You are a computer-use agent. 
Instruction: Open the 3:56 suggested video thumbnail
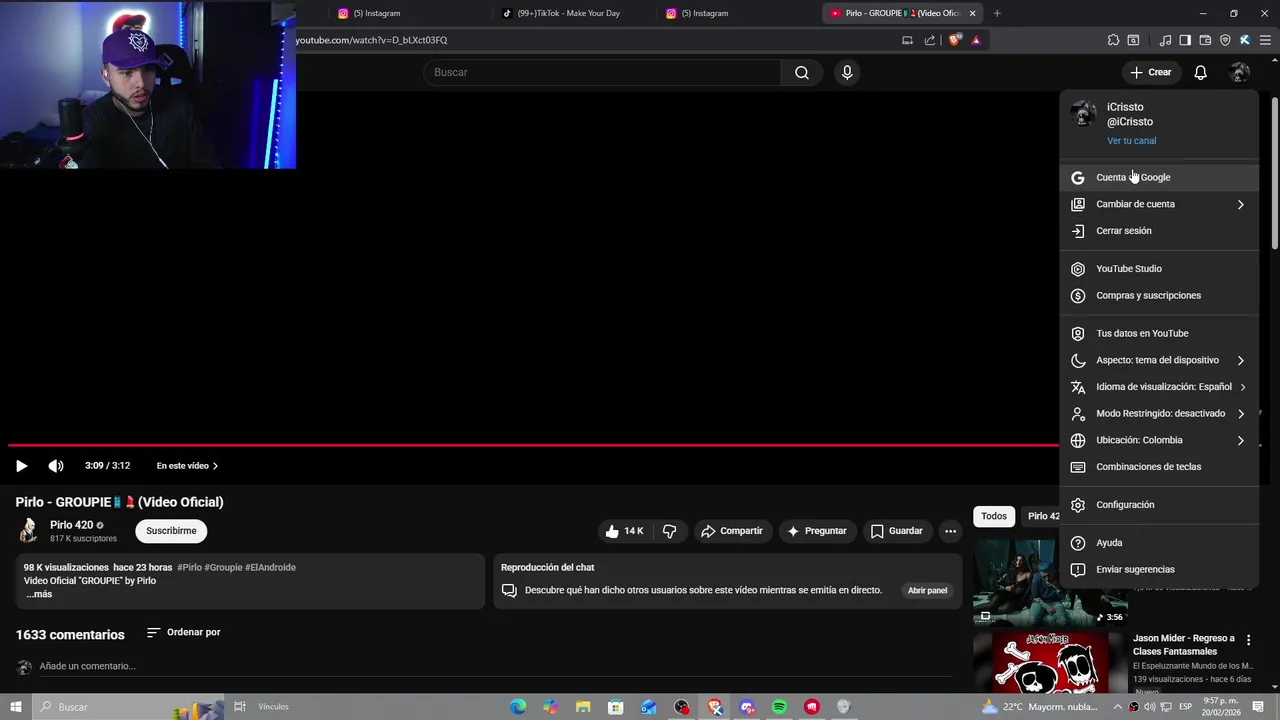point(1050,583)
